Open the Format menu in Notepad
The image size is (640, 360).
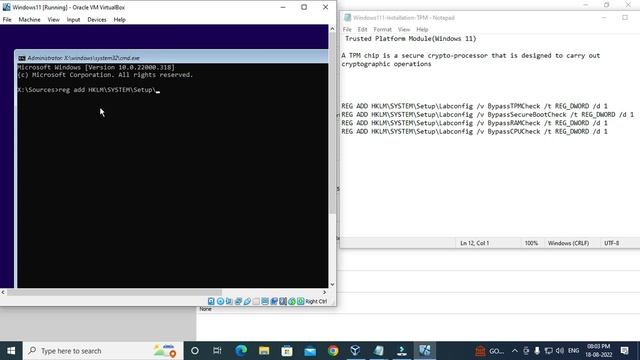coord(382,29)
